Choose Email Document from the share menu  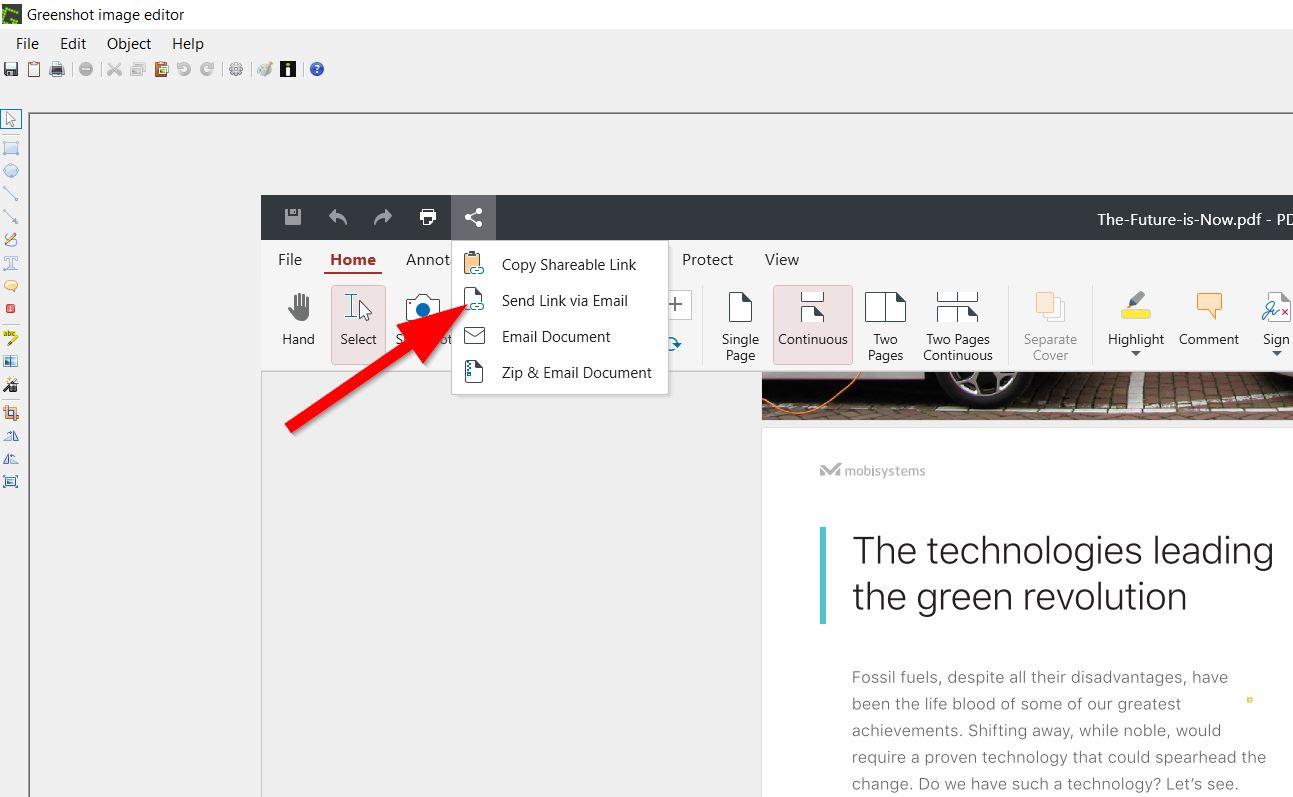coord(554,336)
